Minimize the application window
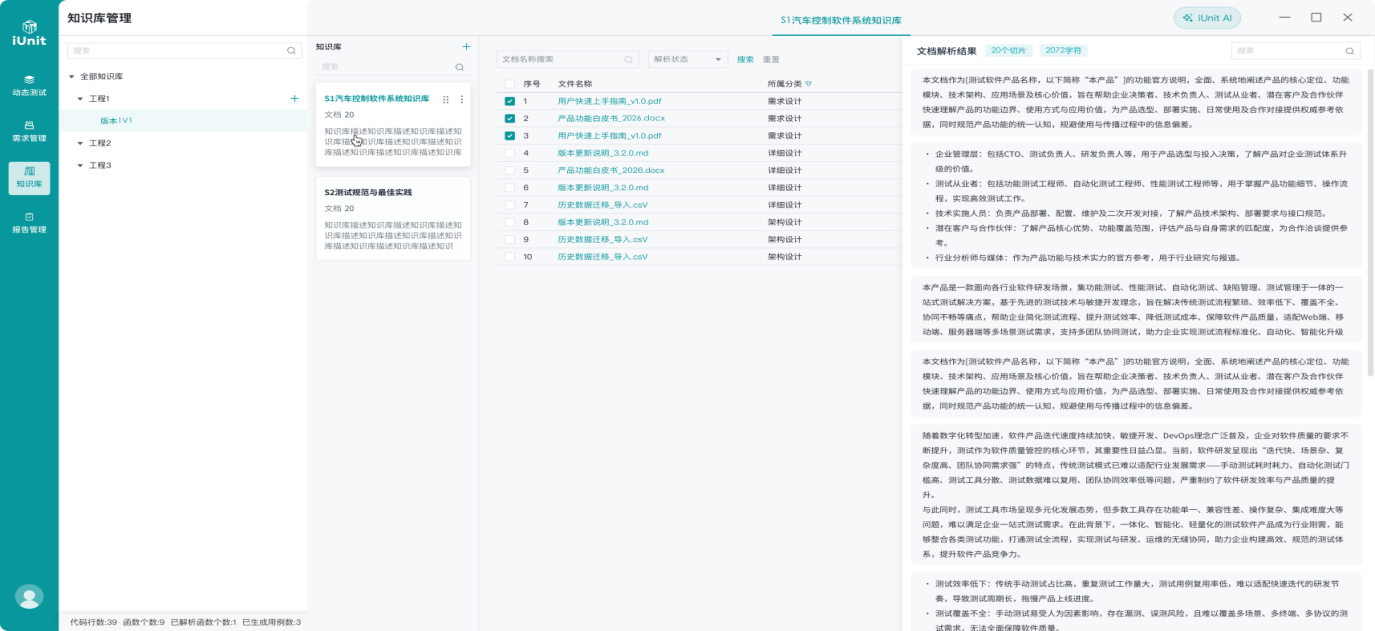Viewport: 1375px width, 631px height. coord(1284,17)
